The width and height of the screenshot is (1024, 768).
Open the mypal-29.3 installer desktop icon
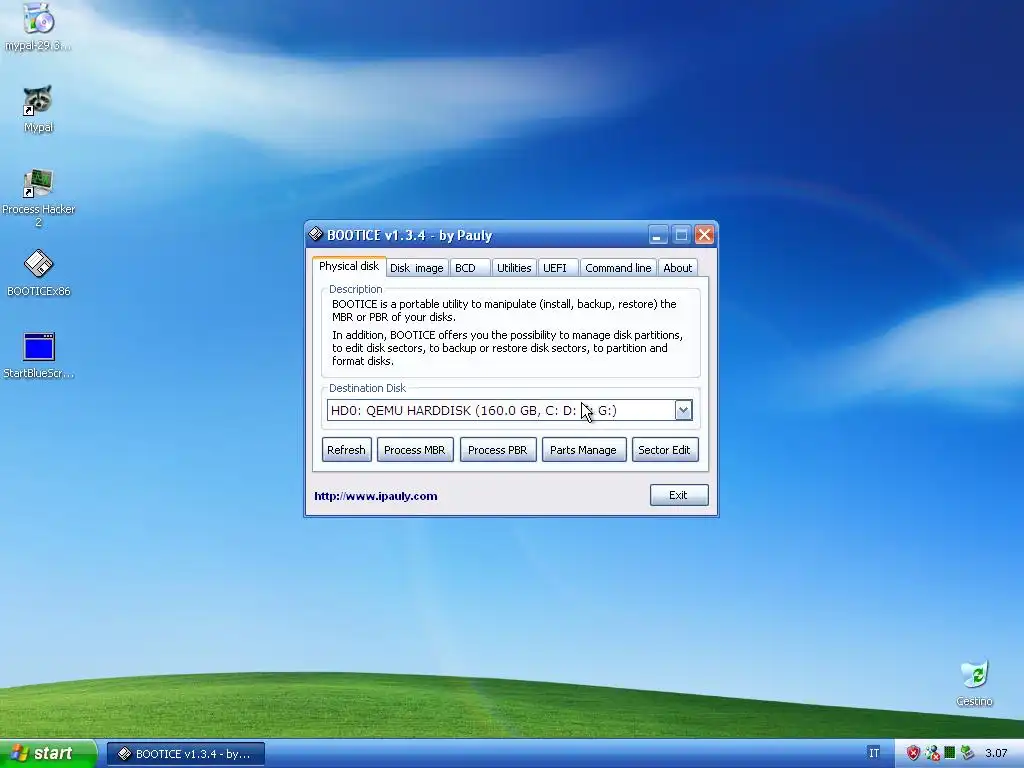pos(39,27)
